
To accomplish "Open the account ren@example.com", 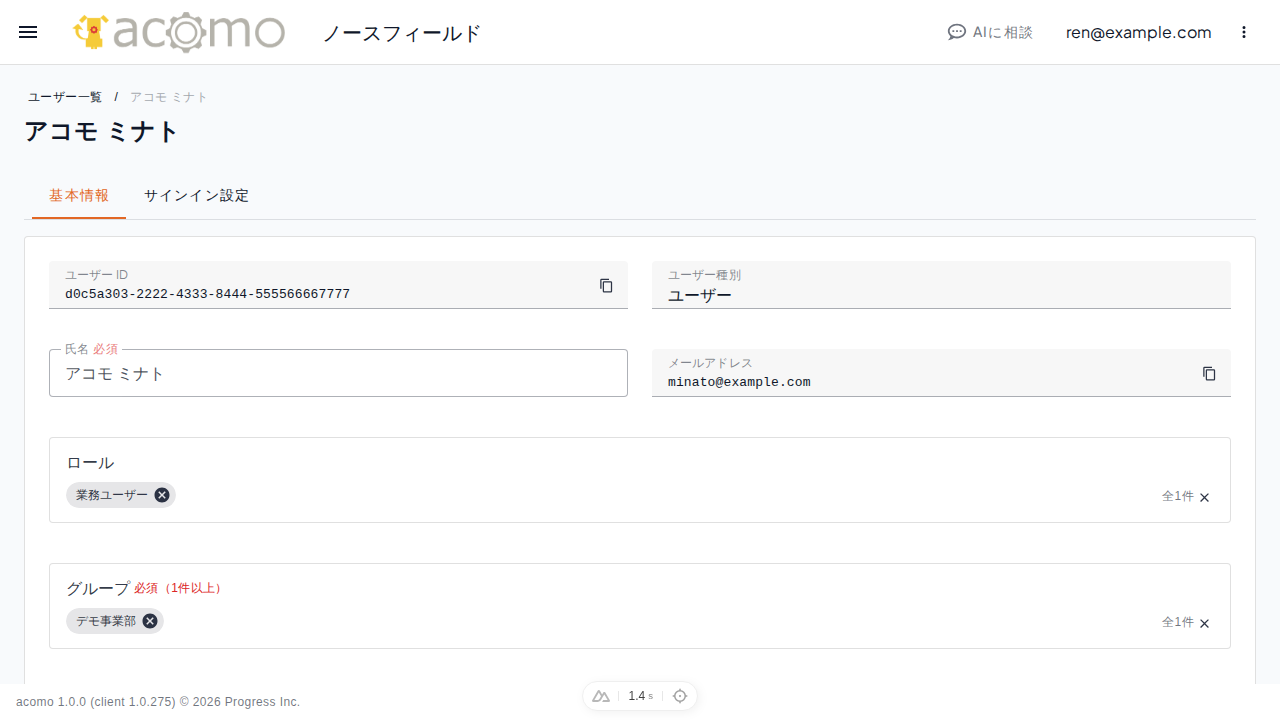I will click(1139, 32).
